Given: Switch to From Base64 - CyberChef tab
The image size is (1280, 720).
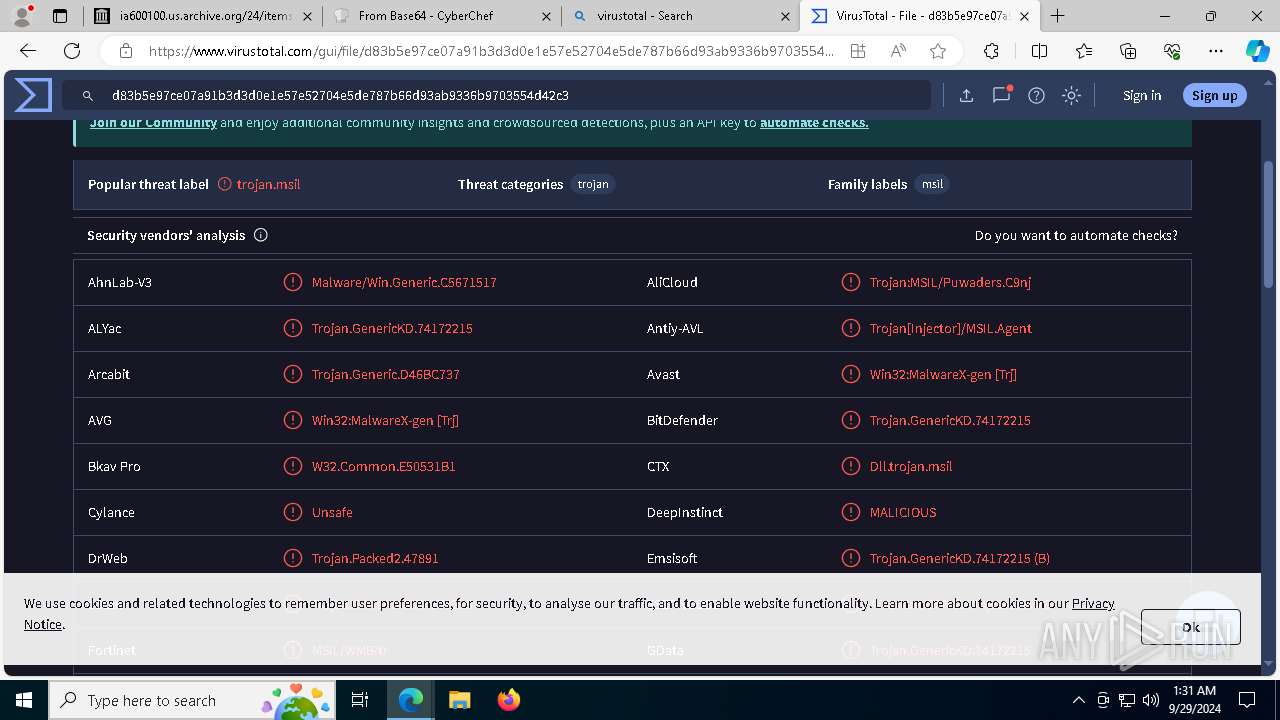Looking at the screenshot, I should [x=442, y=16].
